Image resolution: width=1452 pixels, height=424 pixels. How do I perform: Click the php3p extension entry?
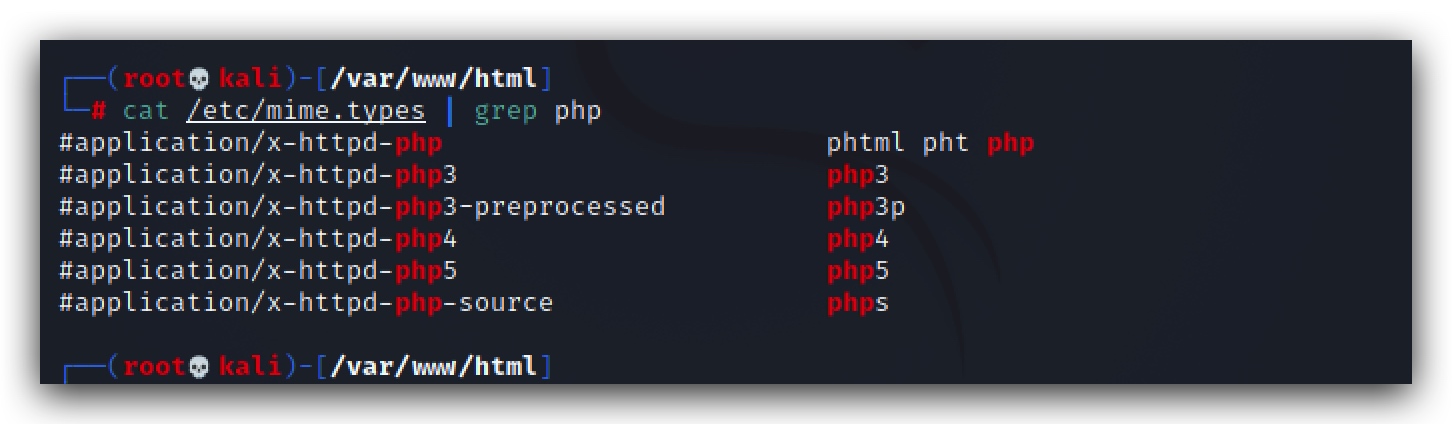point(866,208)
